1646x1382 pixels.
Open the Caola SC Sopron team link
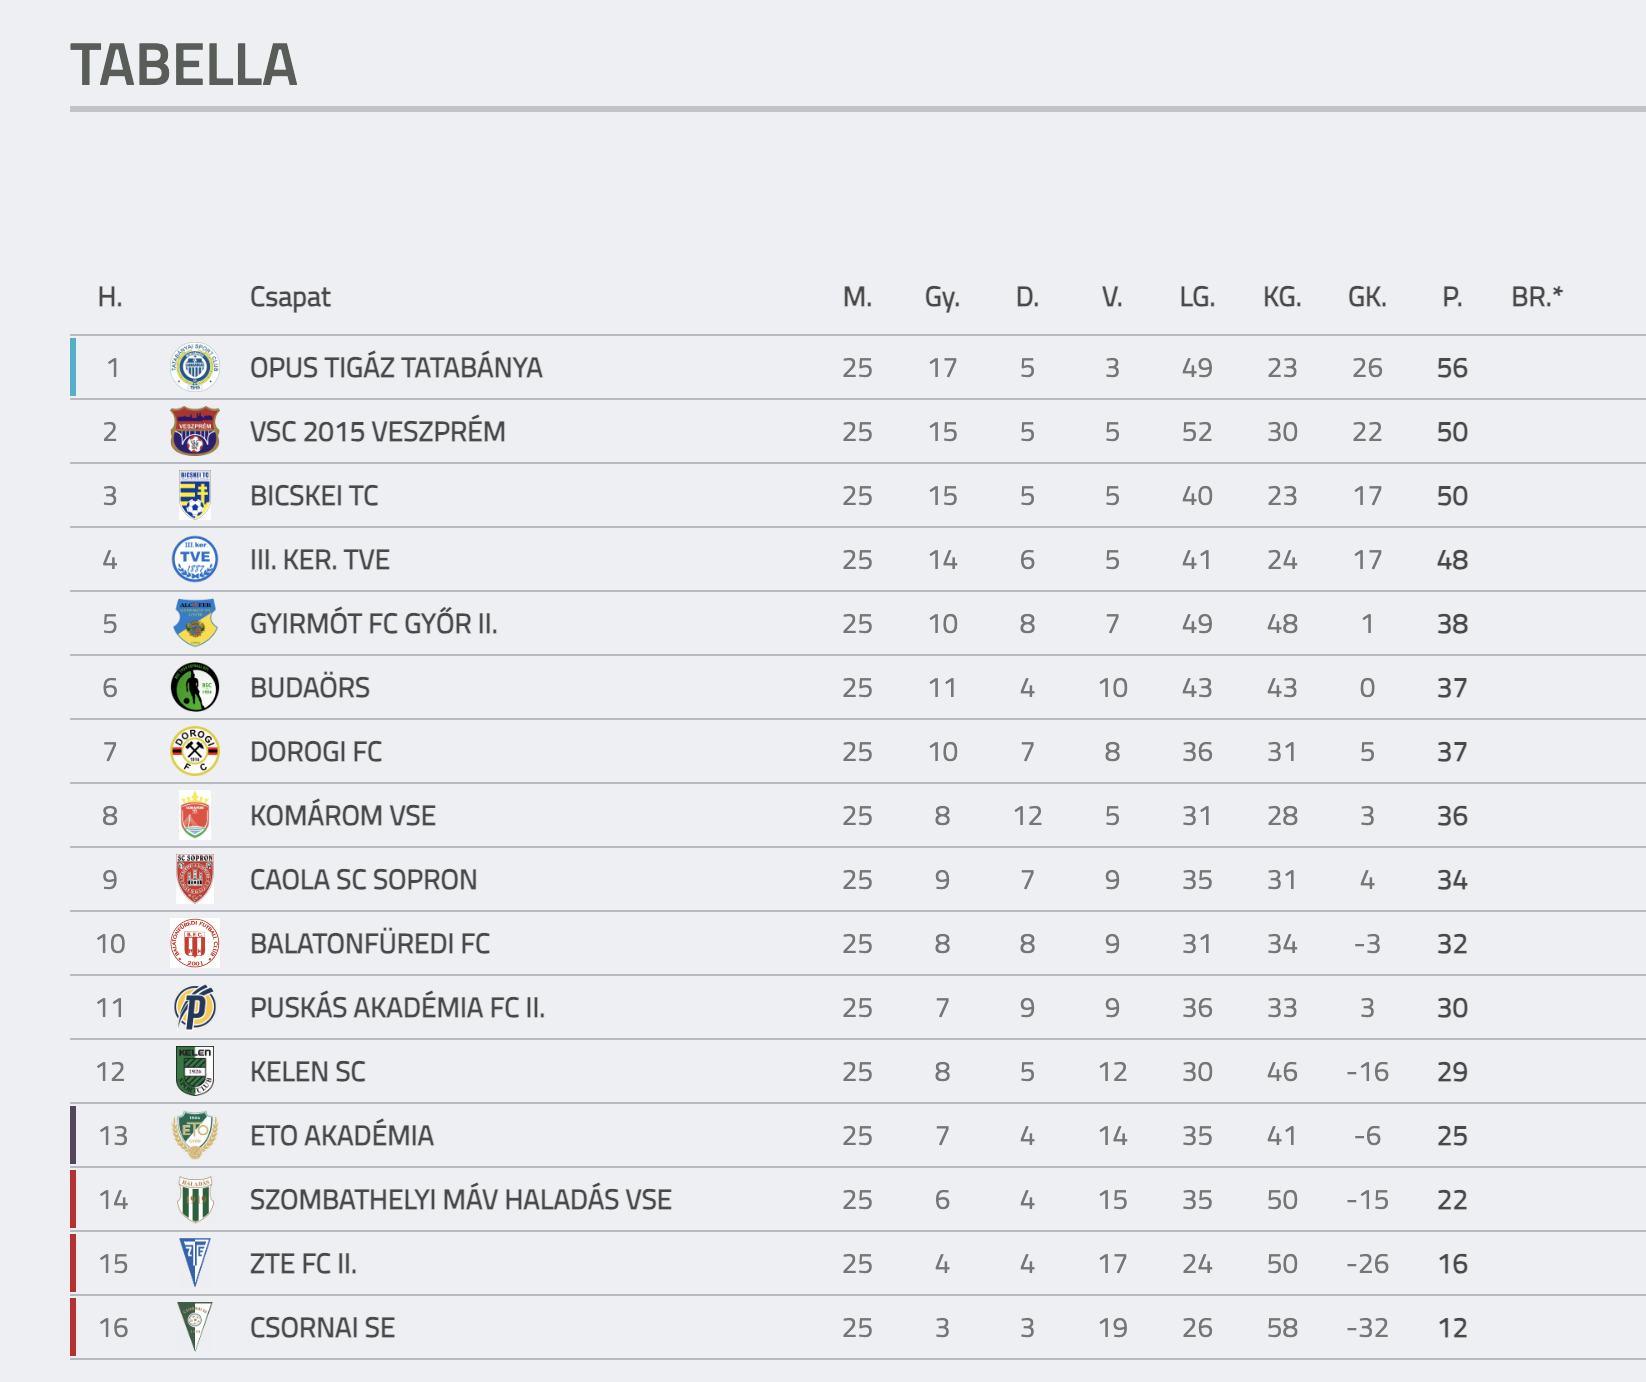point(363,880)
